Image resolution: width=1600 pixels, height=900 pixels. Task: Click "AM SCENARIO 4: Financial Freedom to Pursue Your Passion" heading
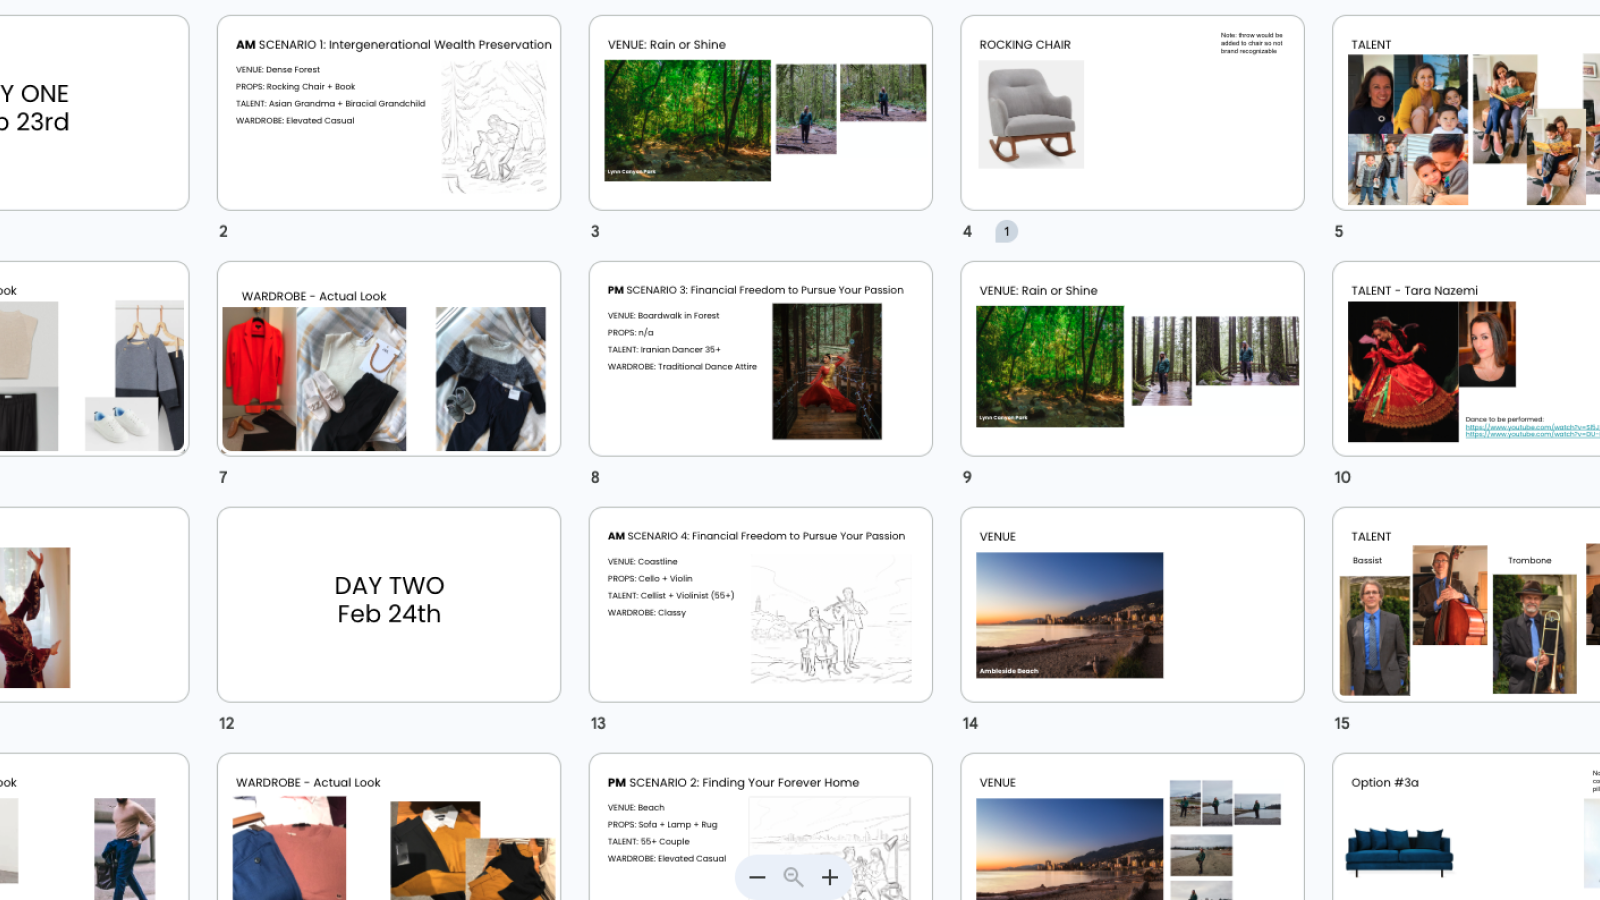756,536
